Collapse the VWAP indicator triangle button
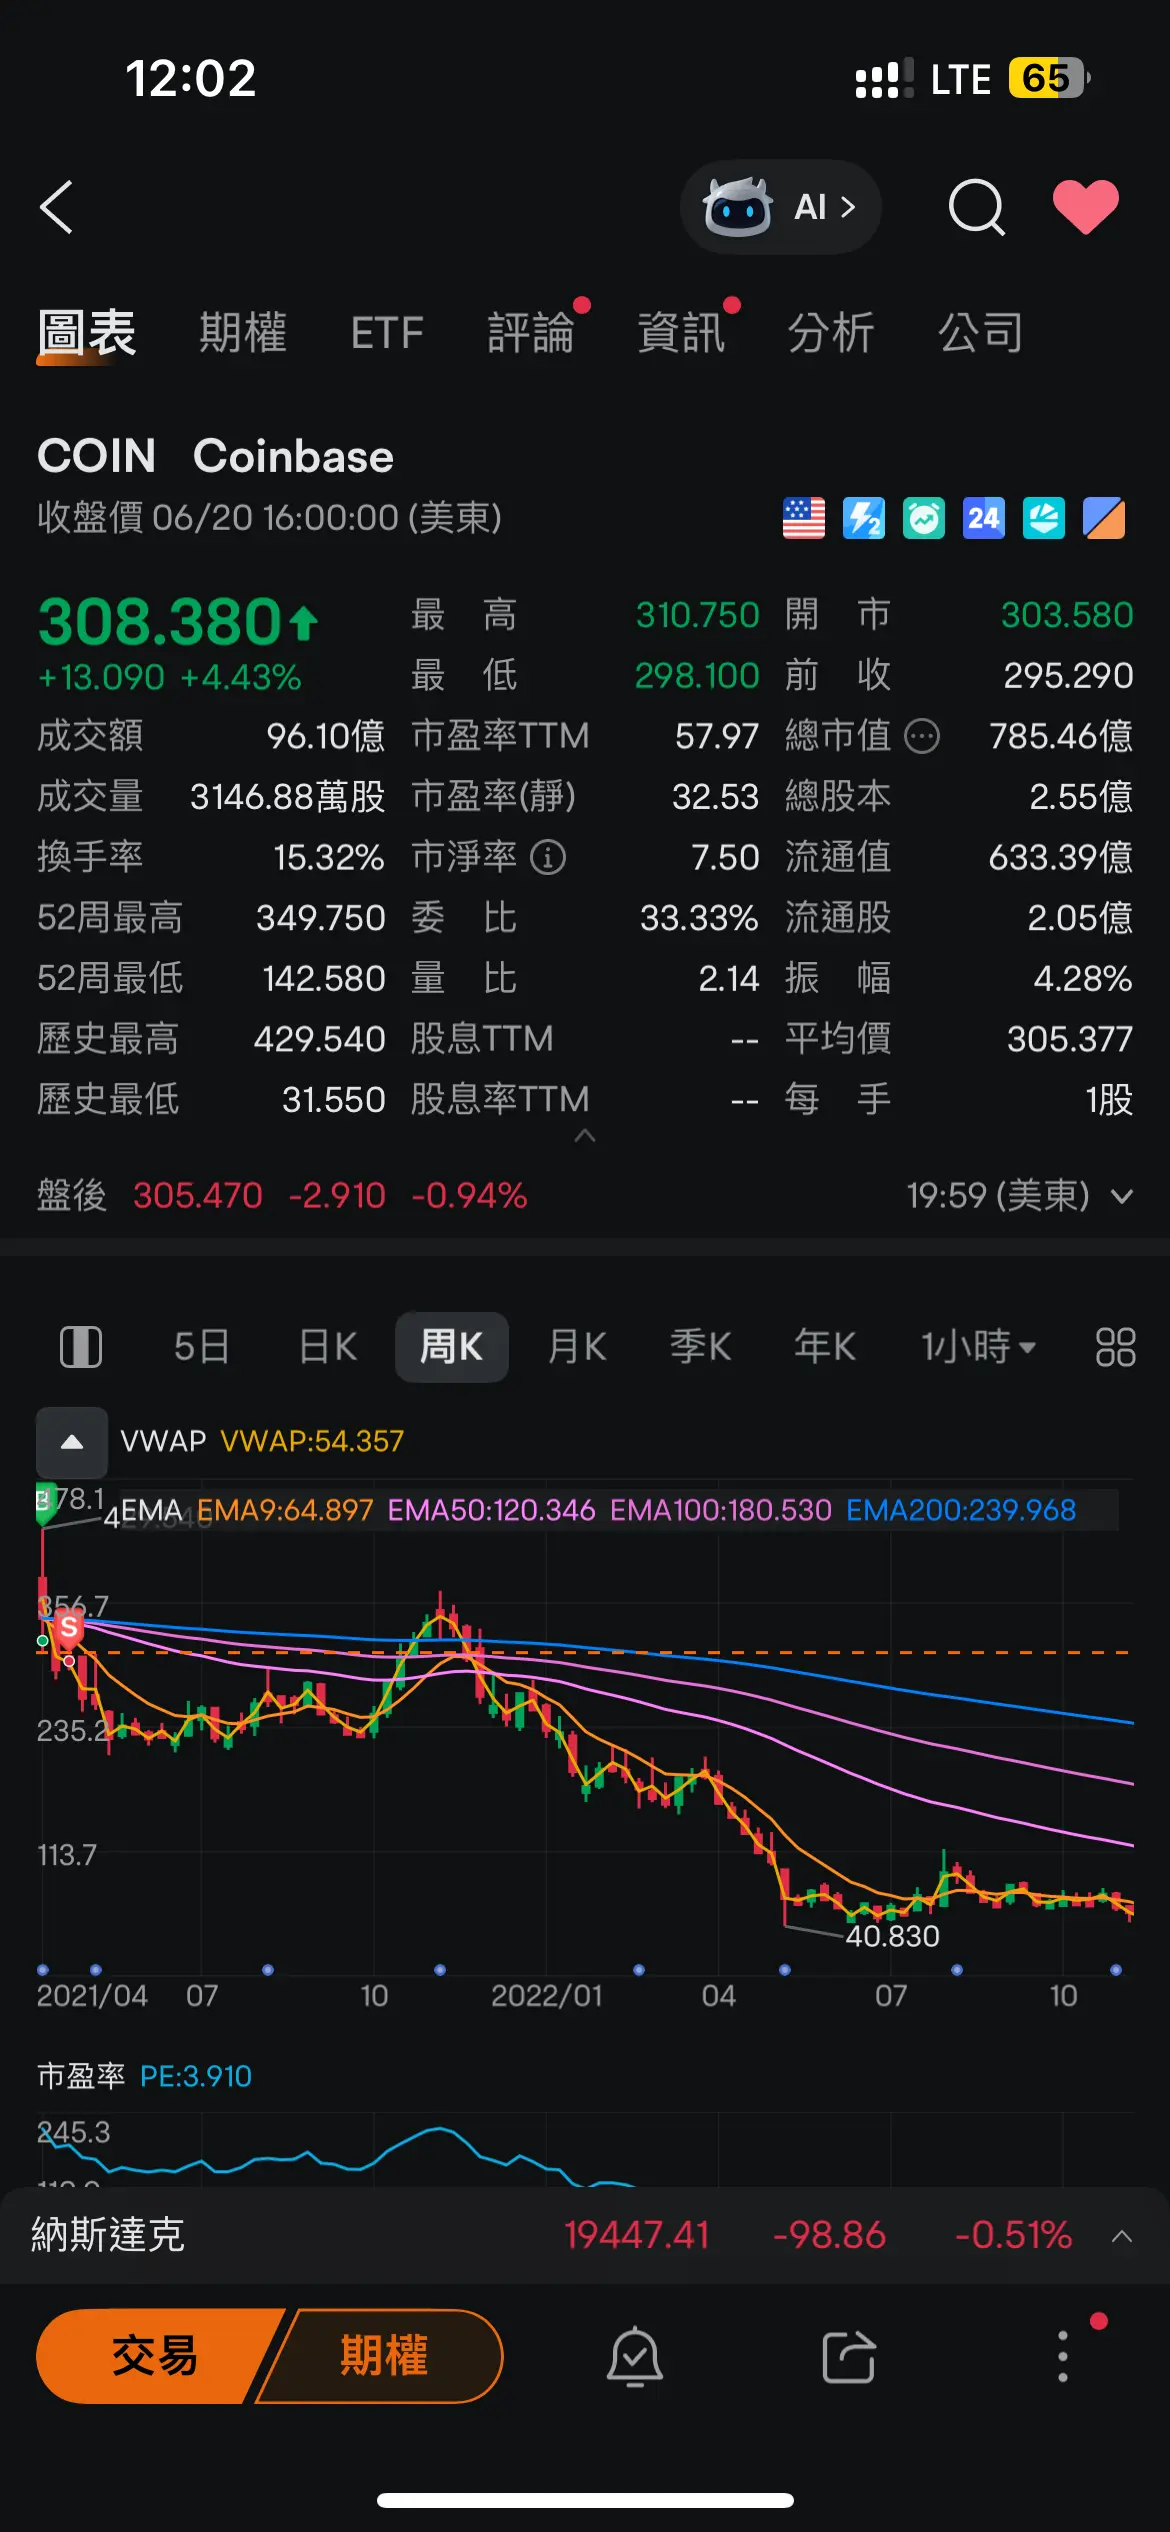 pyautogui.click(x=72, y=1442)
